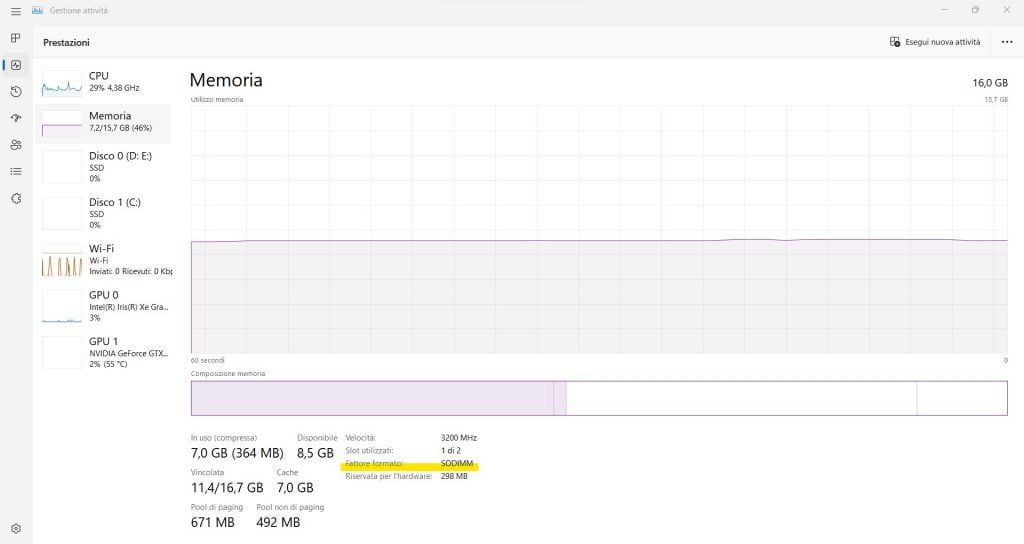The width and height of the screenshot is (1024, 544).
Task: Select the Performance page icon in sidebar
Action: pyautogui.click(x=15, y=65)
